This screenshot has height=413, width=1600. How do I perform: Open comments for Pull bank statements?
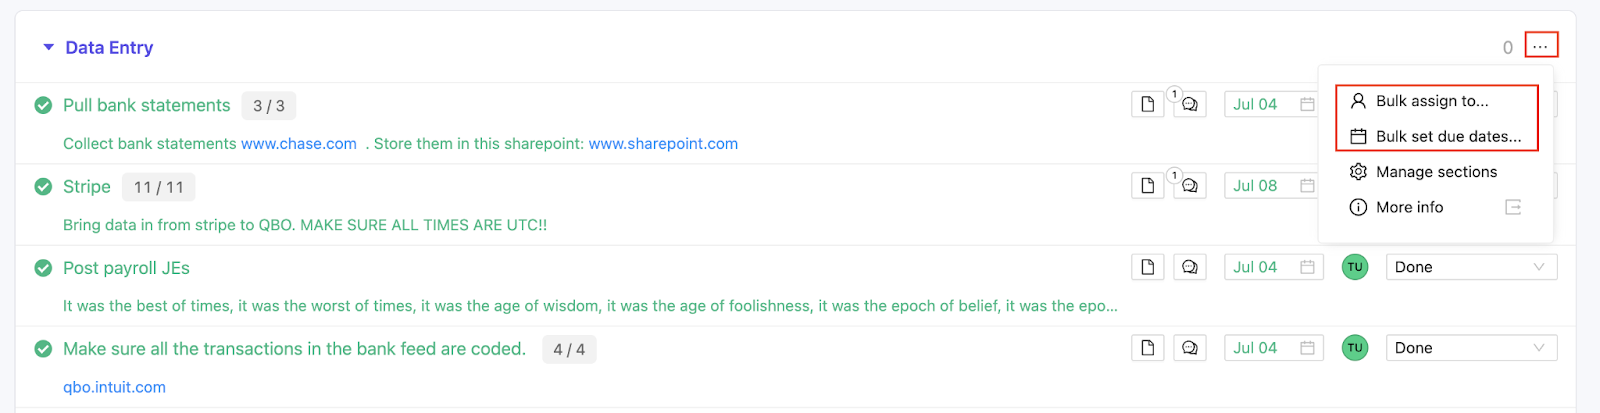click(1190, 104)
